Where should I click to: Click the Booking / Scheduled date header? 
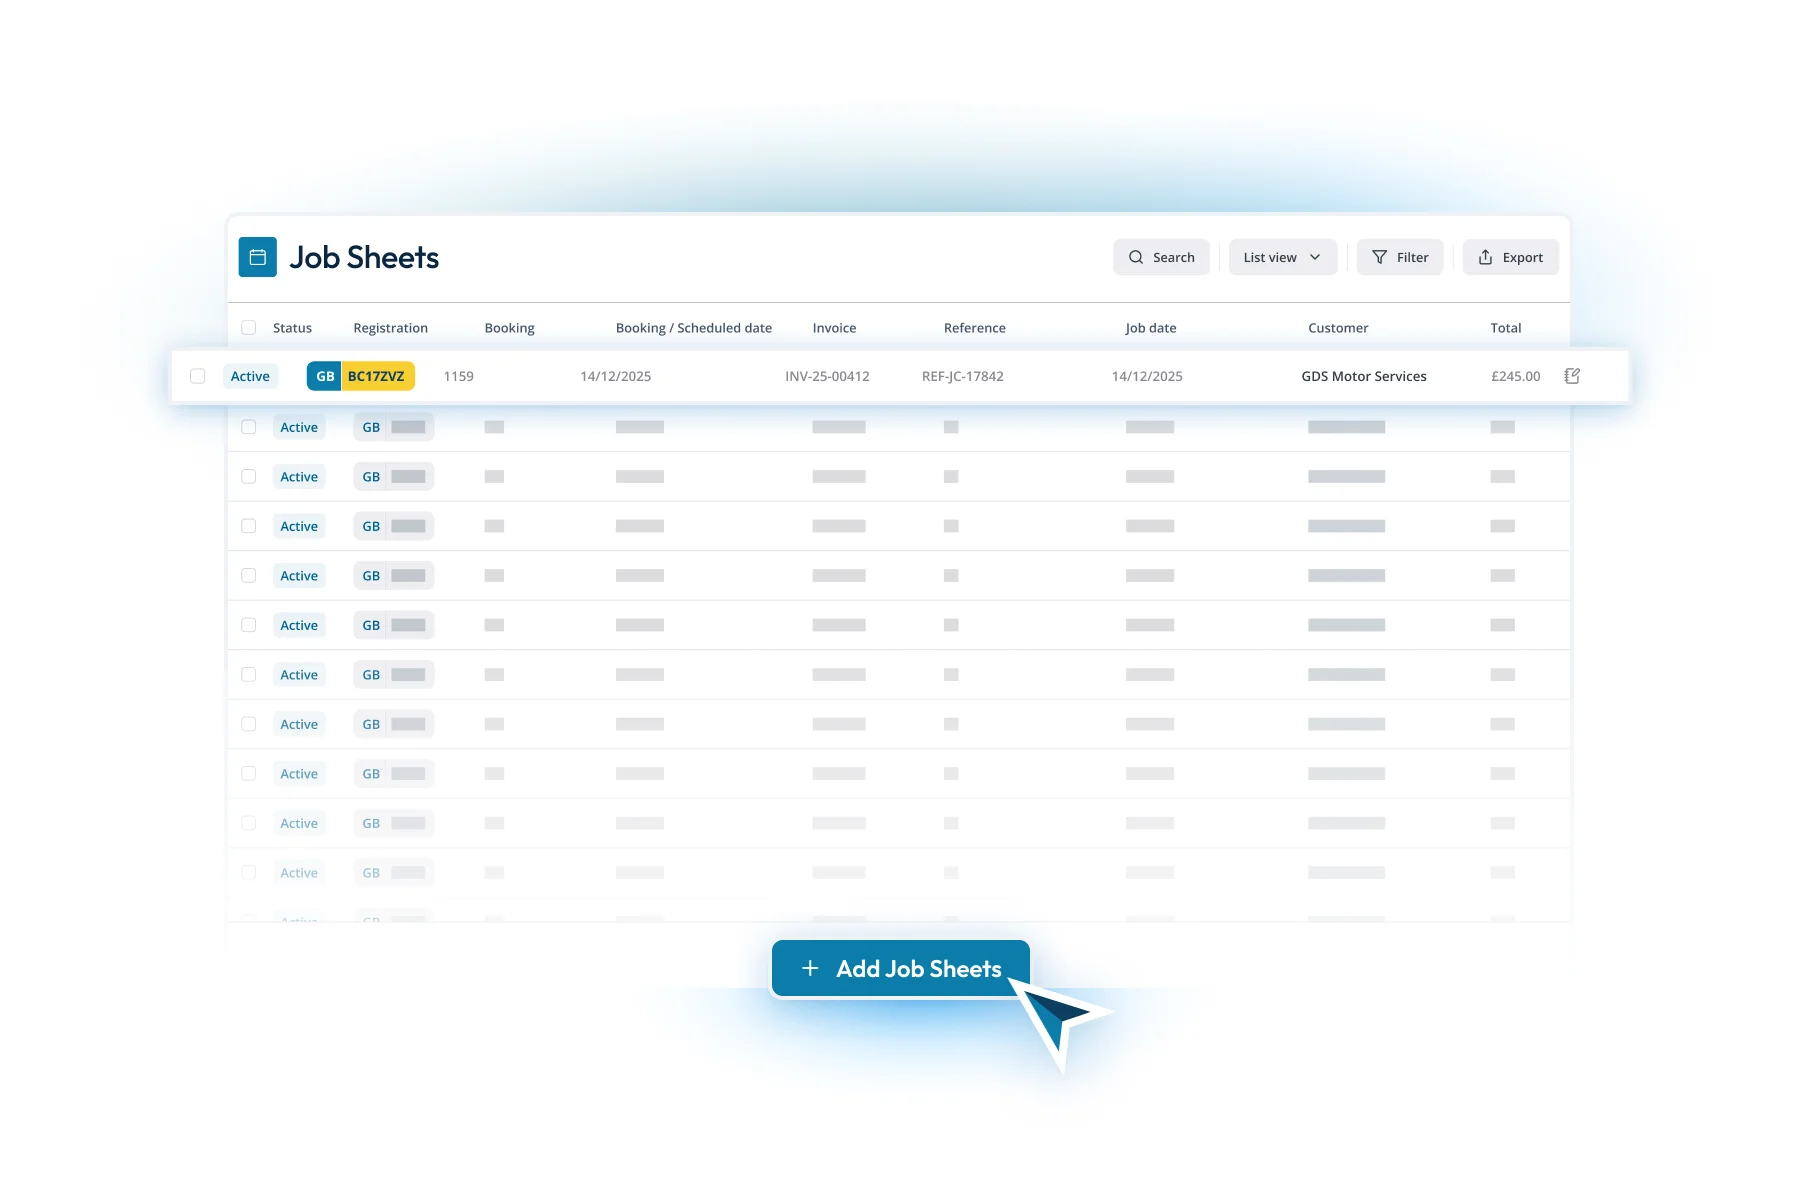point(694,328)
